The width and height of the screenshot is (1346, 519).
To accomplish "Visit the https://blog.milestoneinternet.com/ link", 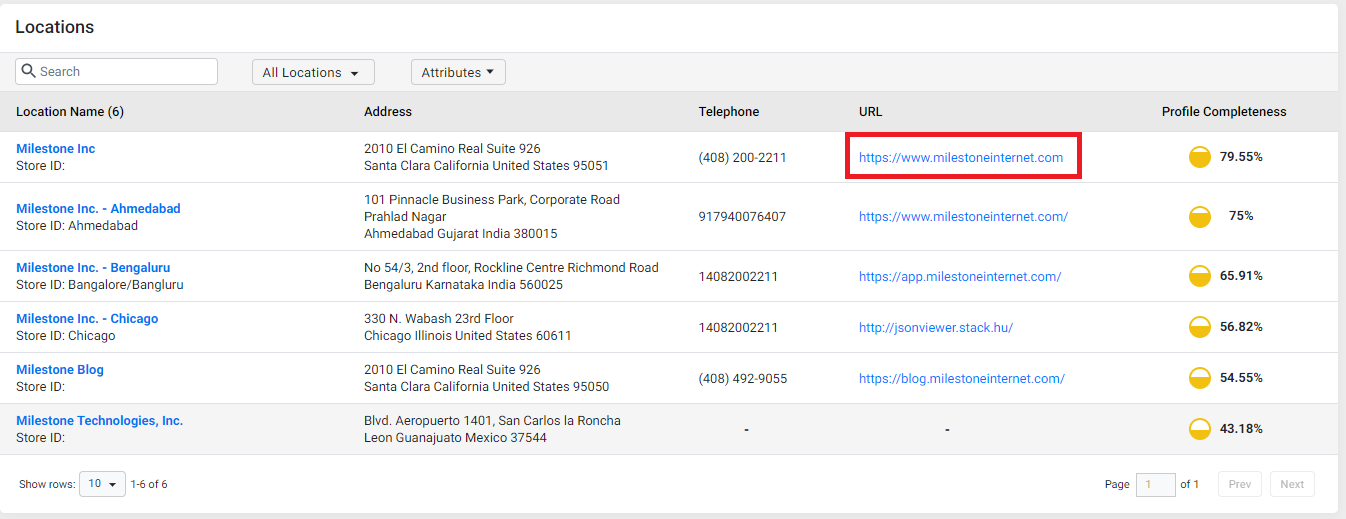I will point(962,379).
